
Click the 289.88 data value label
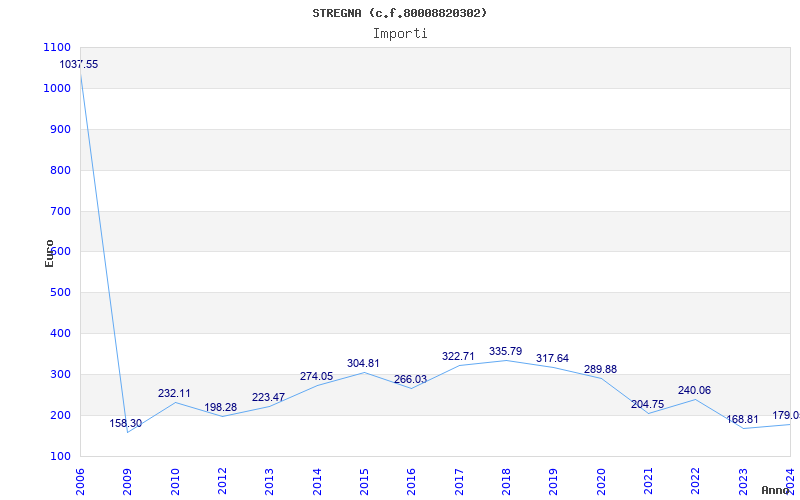pos(601,369)
